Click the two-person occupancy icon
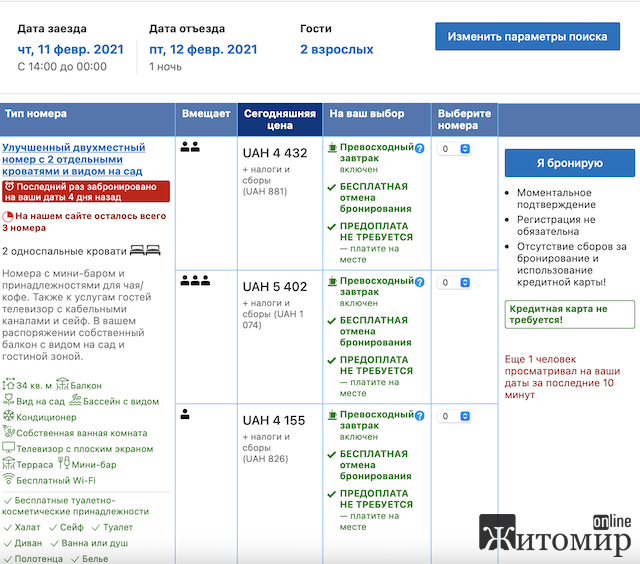Image resolution: width=640 pixels, height=564 pixels. [x=190, y=147]
